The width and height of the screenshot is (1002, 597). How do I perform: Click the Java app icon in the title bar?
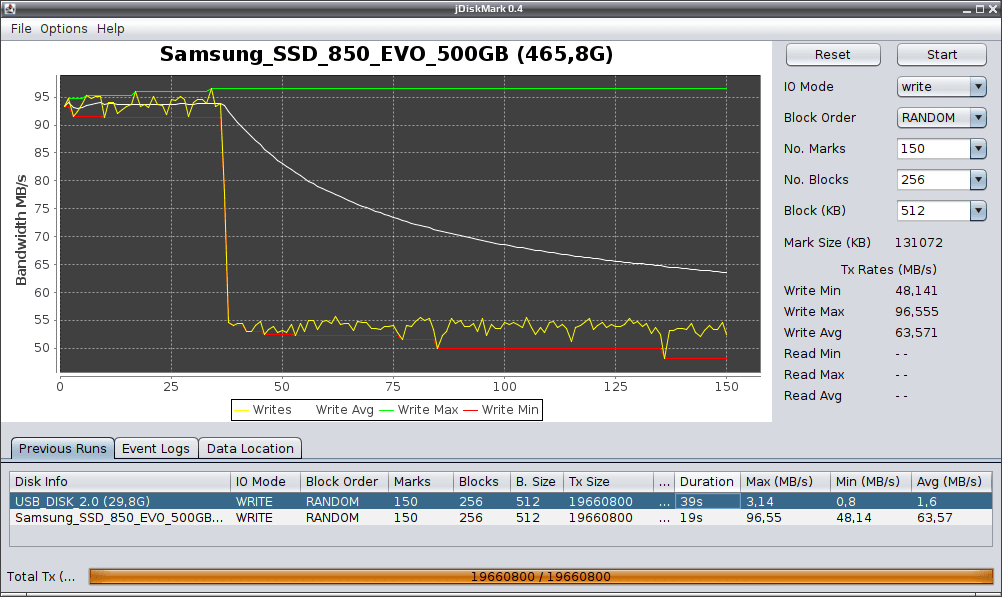(9, 8)
